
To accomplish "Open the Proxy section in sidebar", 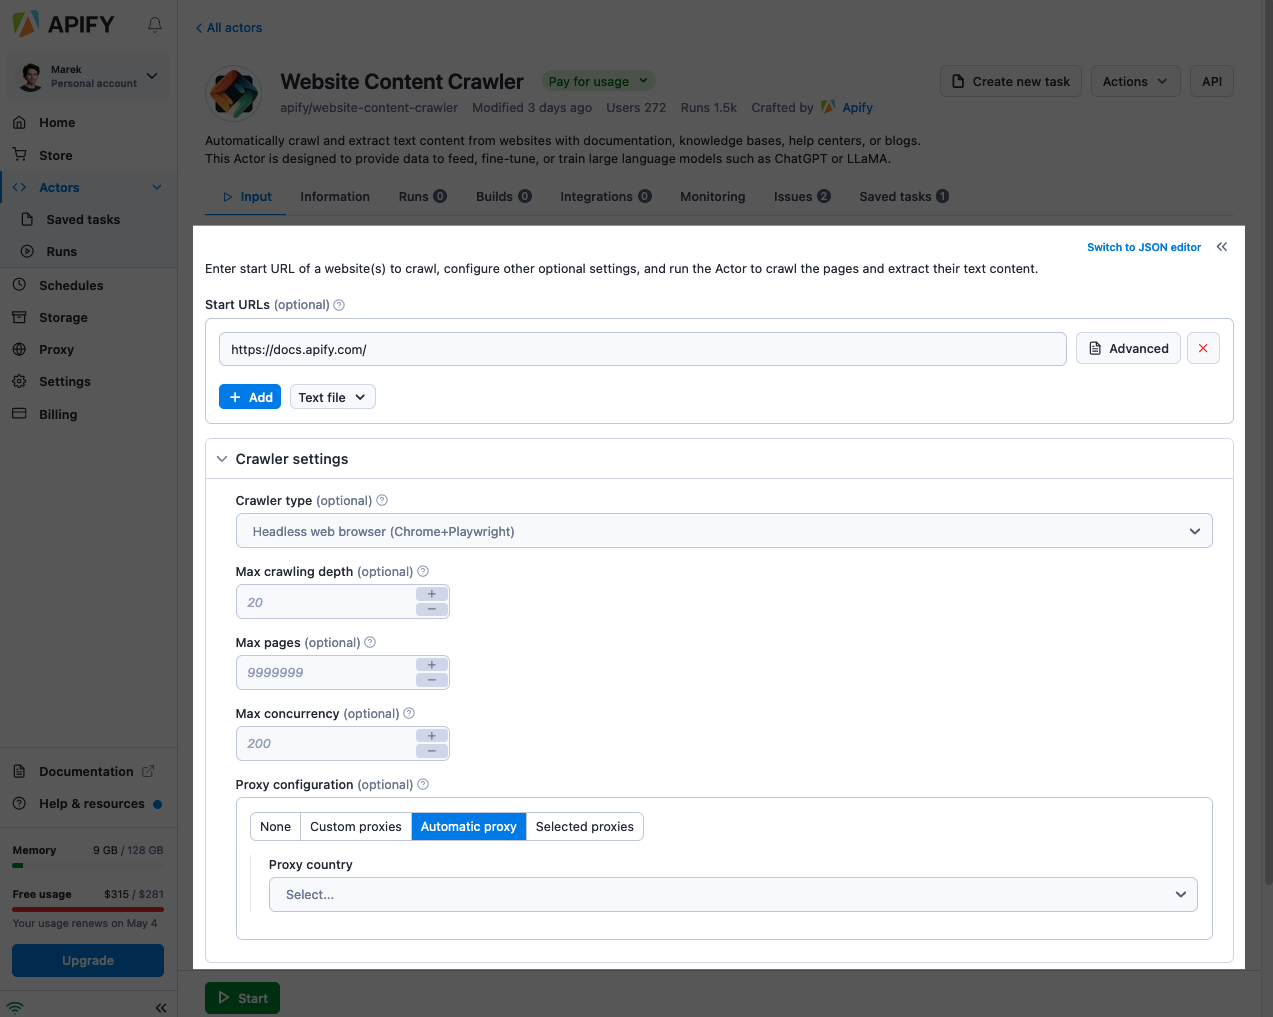I will point(59,349).
